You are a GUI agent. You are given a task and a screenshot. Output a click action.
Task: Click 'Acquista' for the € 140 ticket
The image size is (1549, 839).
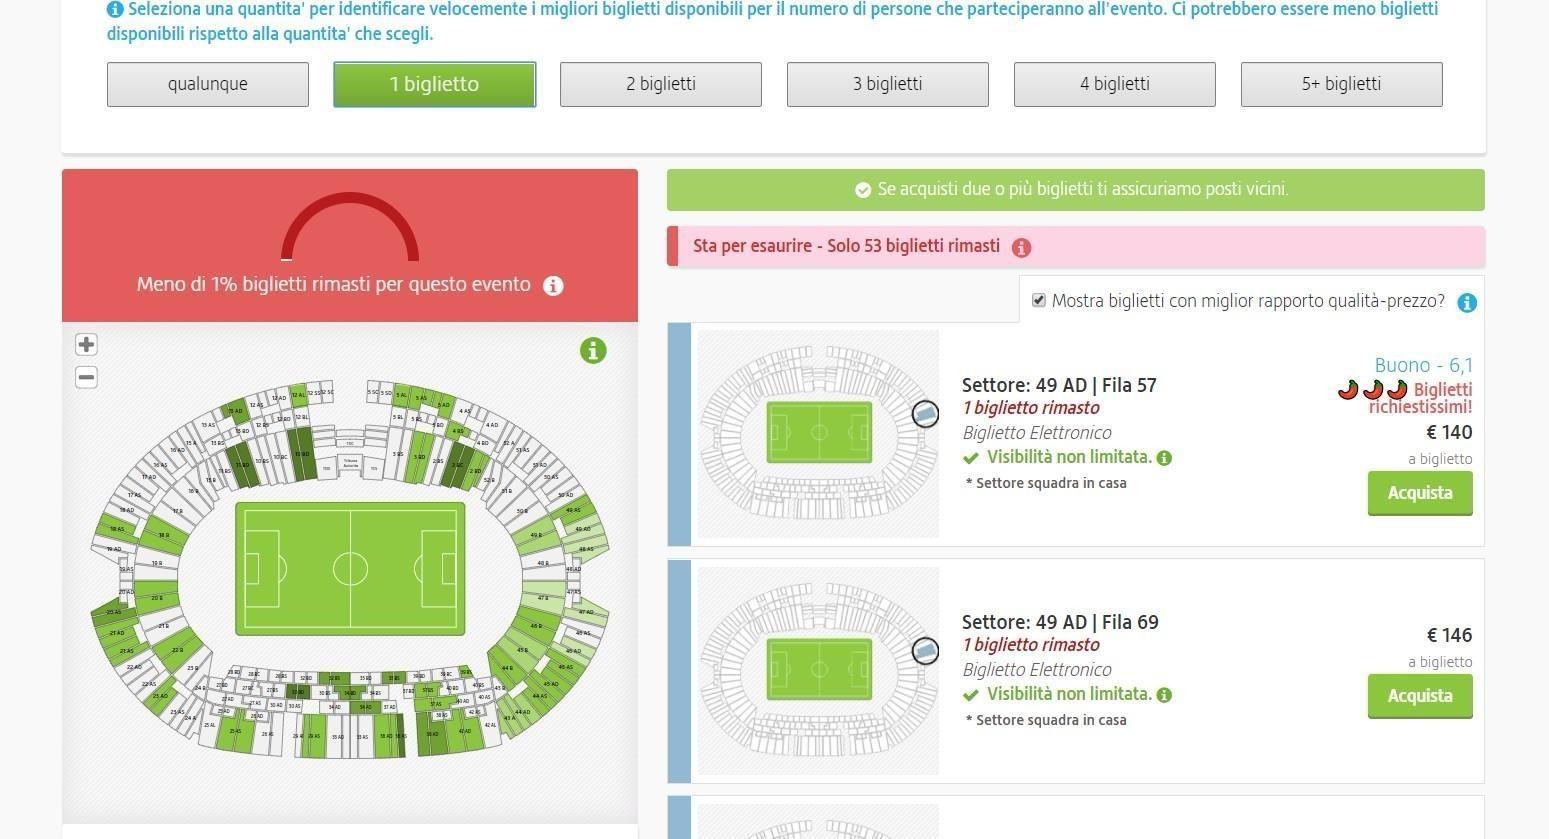(1420, 493)
